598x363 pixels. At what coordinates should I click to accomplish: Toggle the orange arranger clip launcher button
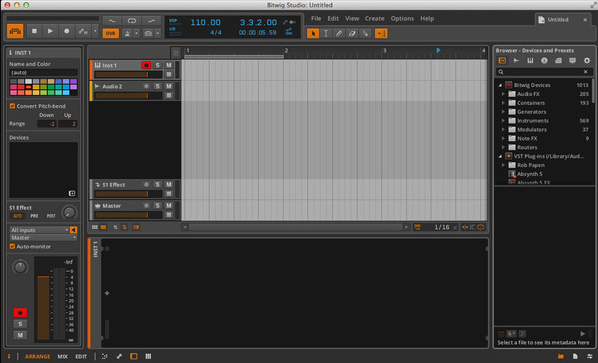[15, 31]
